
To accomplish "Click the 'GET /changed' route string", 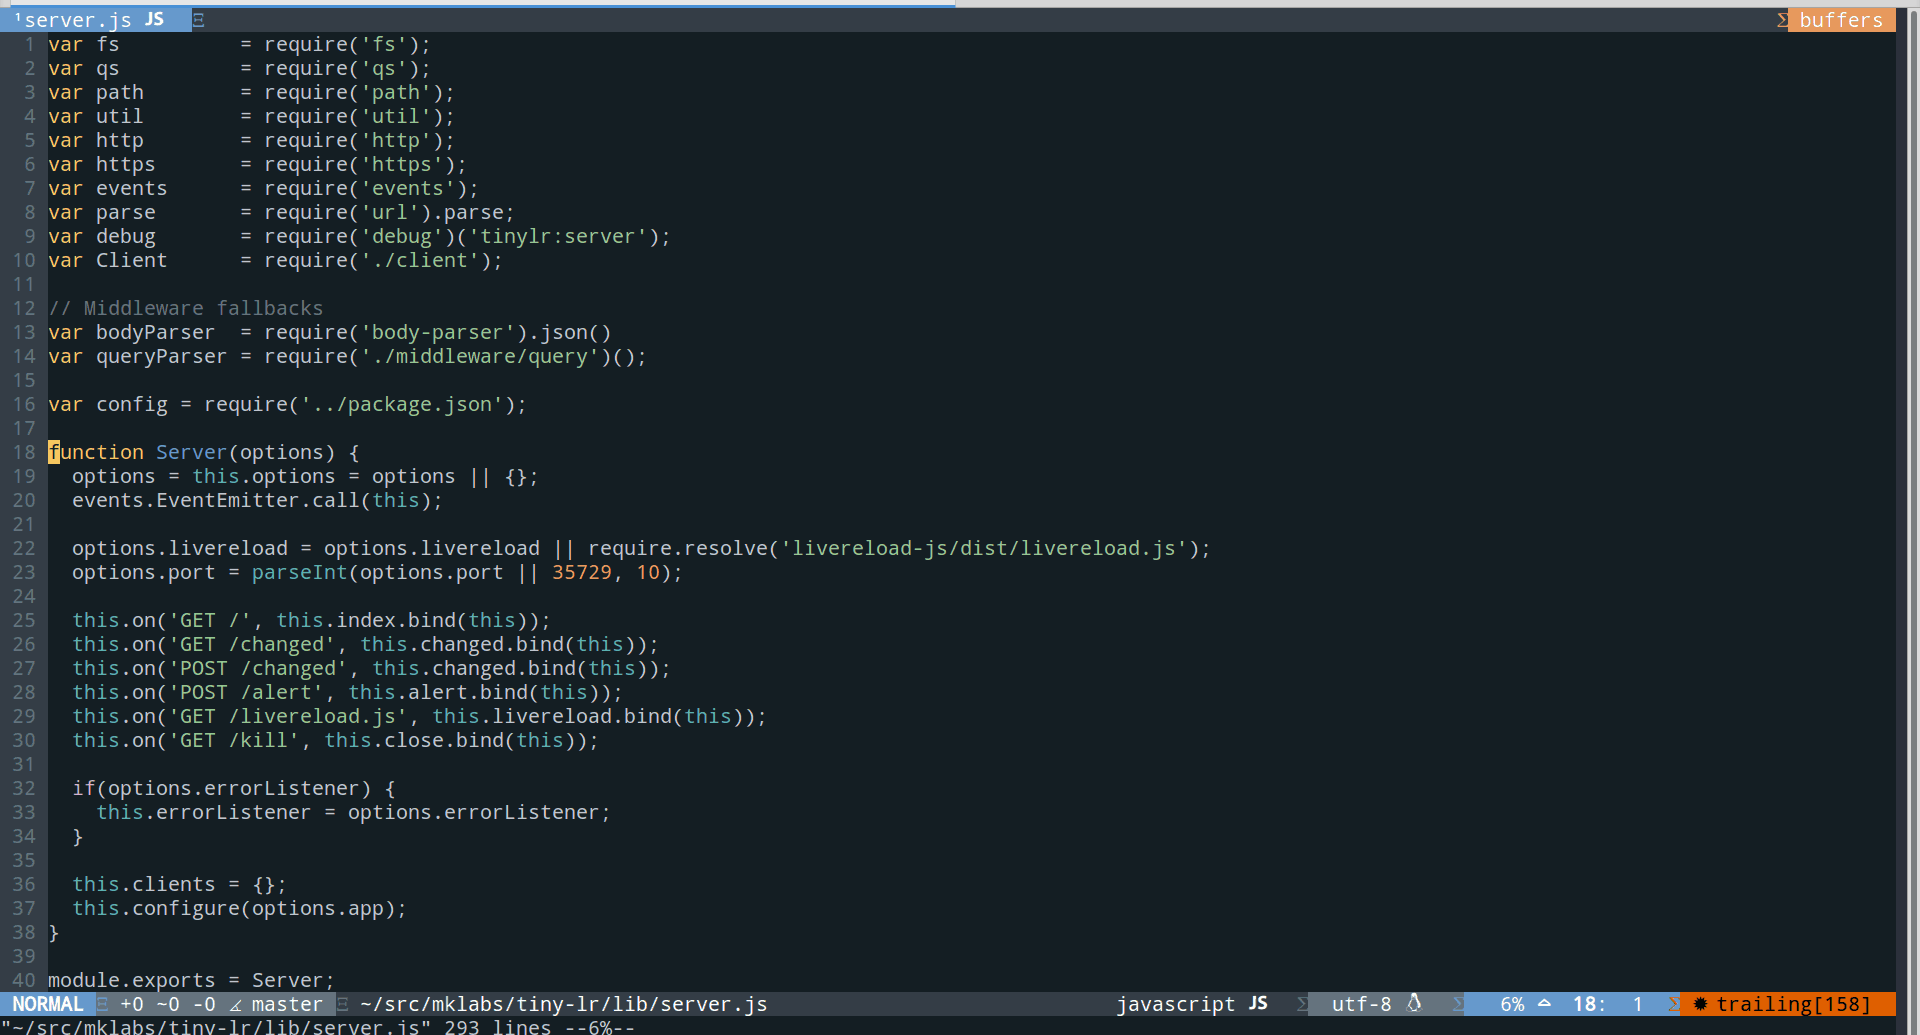I will [252, 644].
